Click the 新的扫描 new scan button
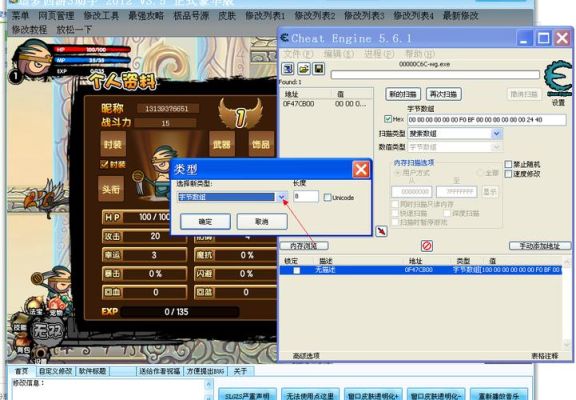Screen dimensions: 576x400 tap(403, 94)
